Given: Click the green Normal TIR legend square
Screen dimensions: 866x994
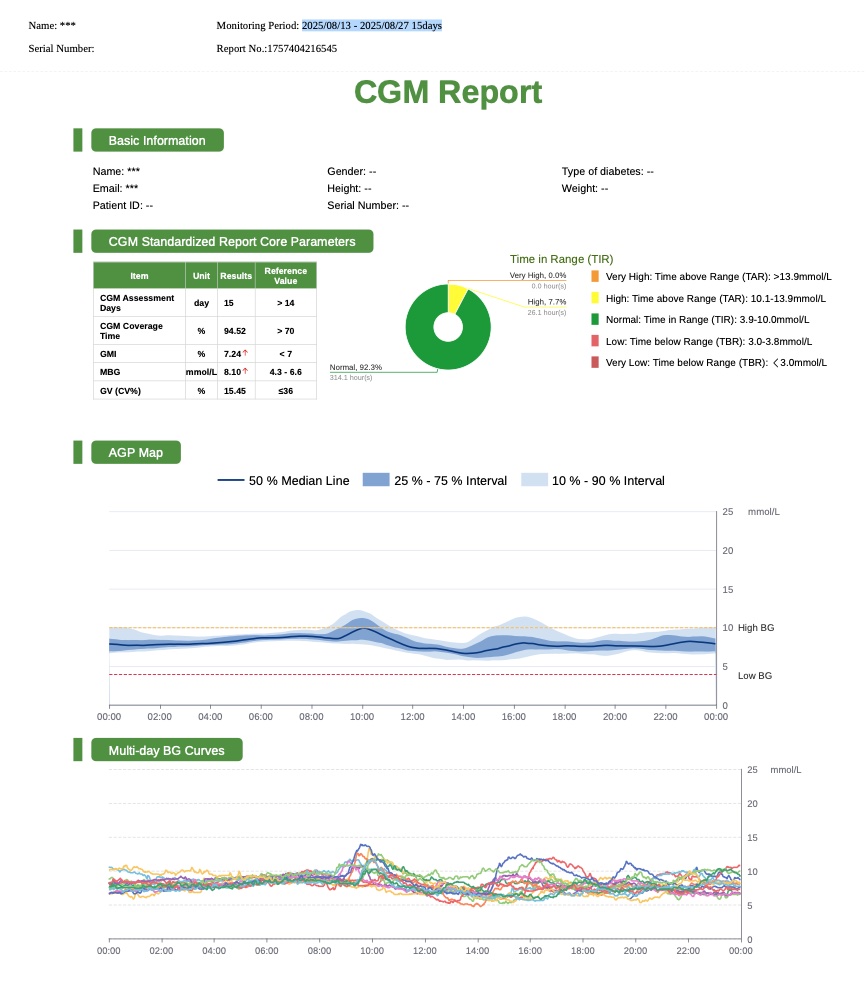Looking at the screenshot, I should click(595, 320).
